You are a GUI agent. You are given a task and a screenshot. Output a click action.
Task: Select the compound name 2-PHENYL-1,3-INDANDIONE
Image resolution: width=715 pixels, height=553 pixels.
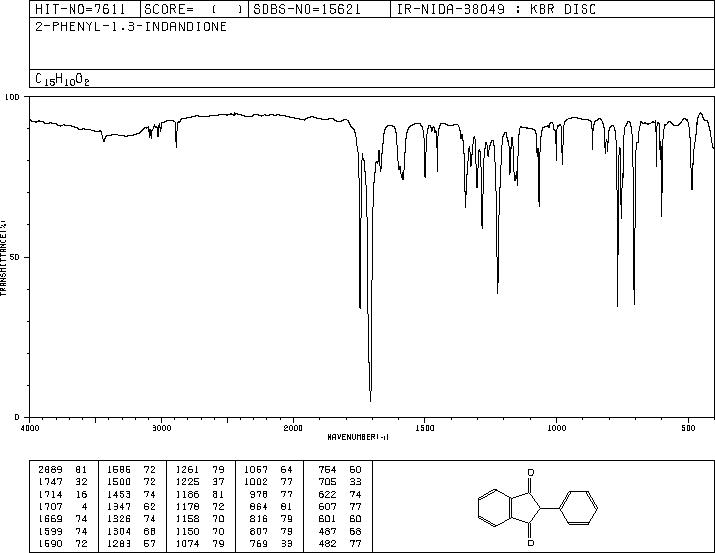131,27
